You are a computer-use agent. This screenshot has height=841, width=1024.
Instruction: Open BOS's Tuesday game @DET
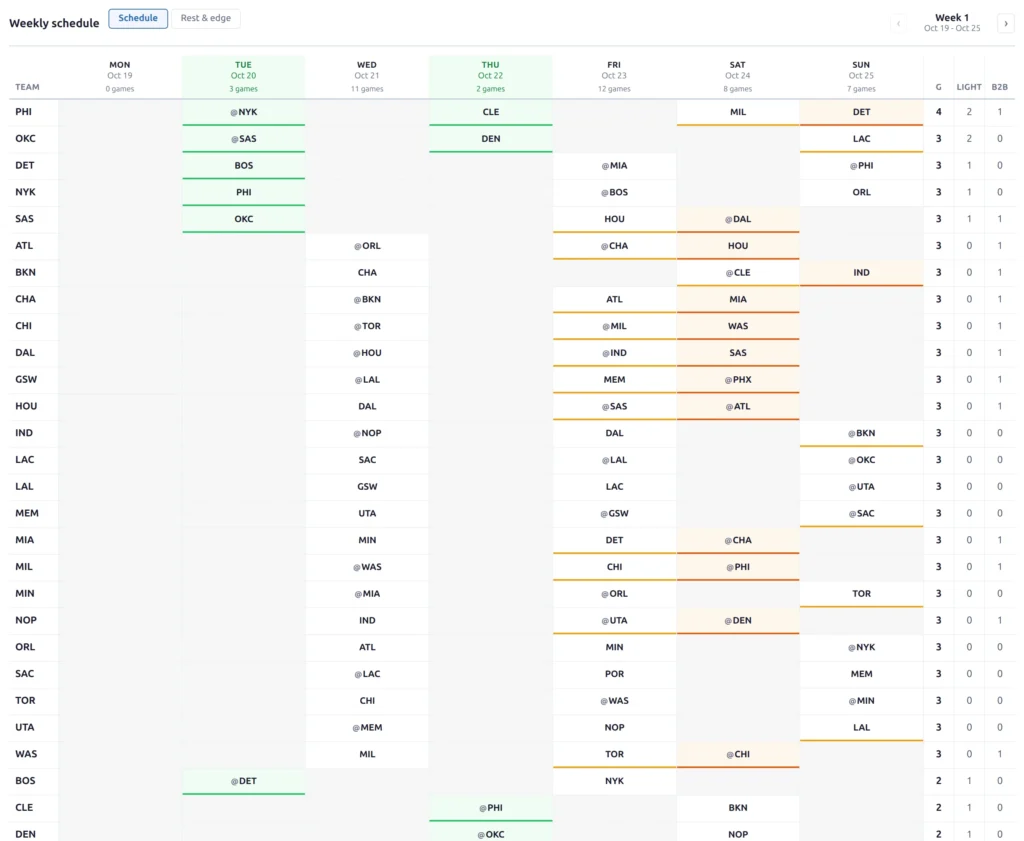(244, 782)
